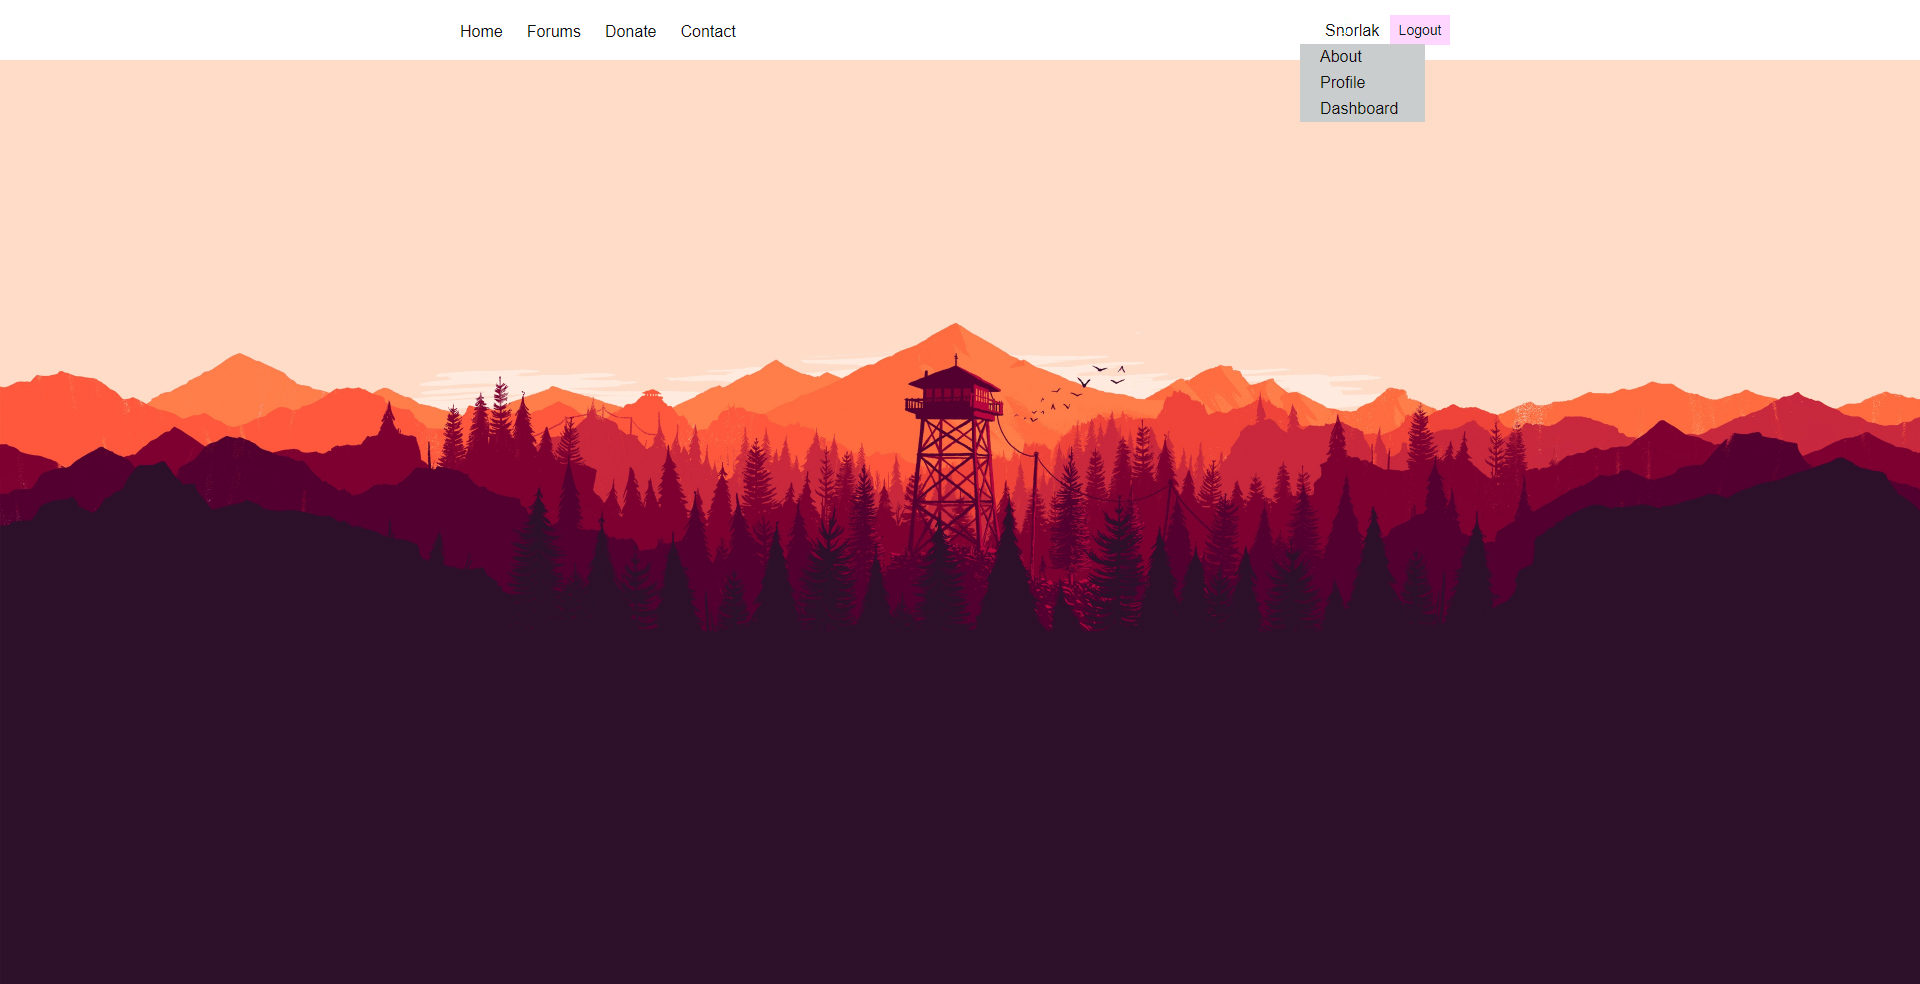Click the Logout button

click(x=1420, y=30)
